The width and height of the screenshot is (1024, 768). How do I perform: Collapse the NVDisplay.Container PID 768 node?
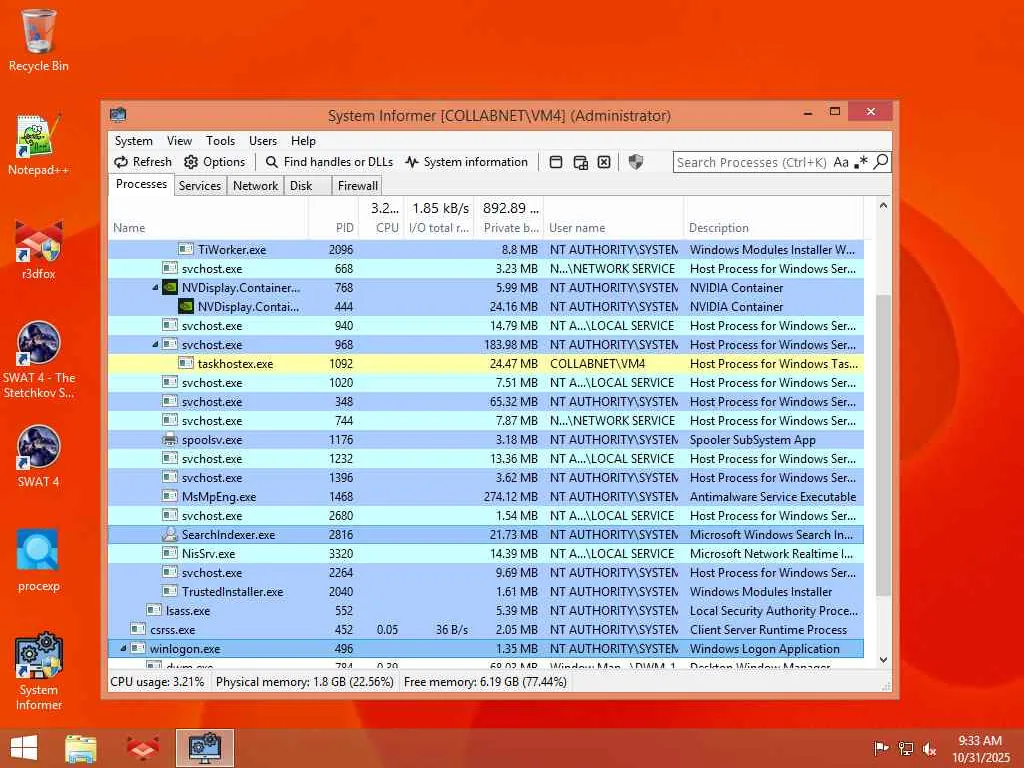[155, 287]
